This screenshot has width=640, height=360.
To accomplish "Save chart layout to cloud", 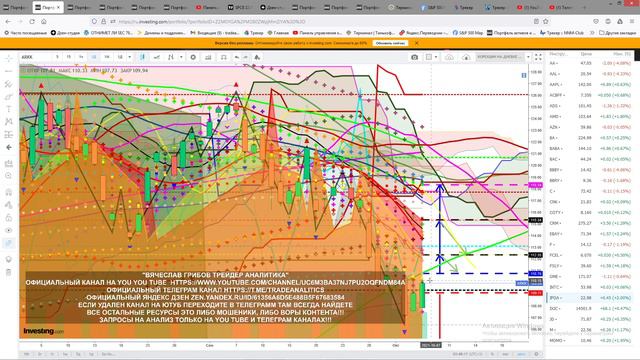I will pos(449,57).
